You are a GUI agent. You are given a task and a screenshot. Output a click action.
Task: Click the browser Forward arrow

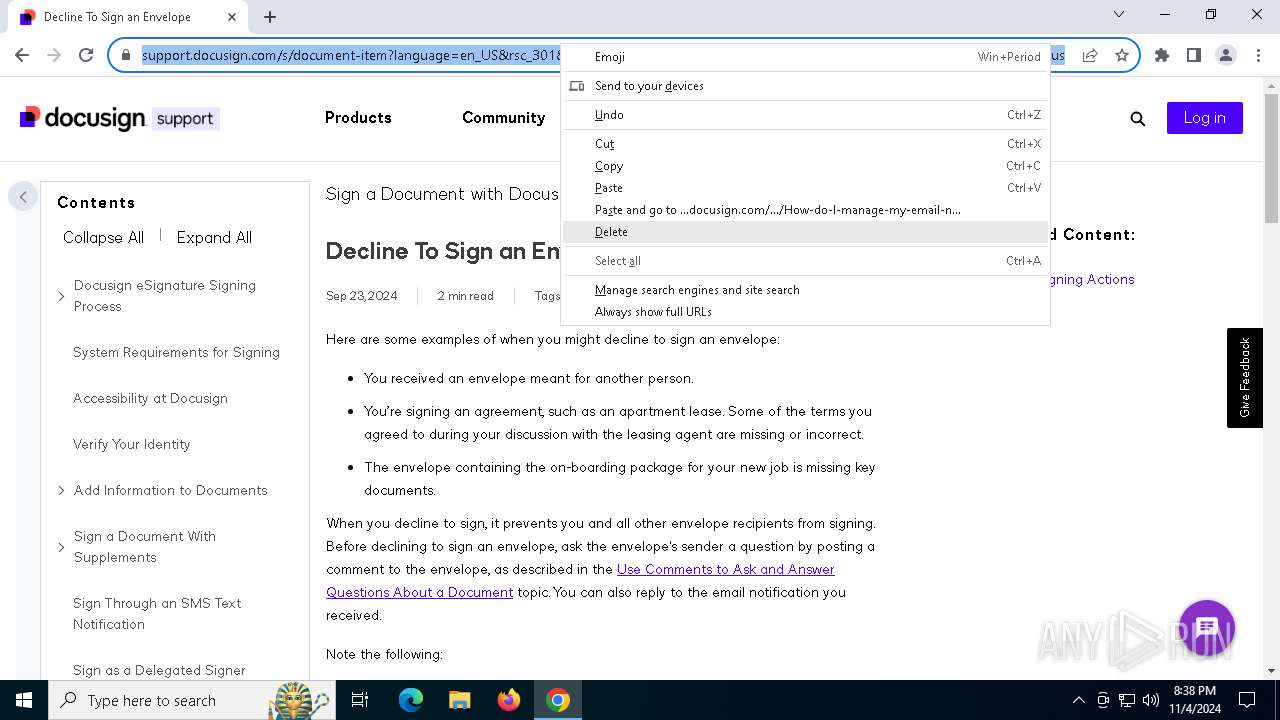54,55
